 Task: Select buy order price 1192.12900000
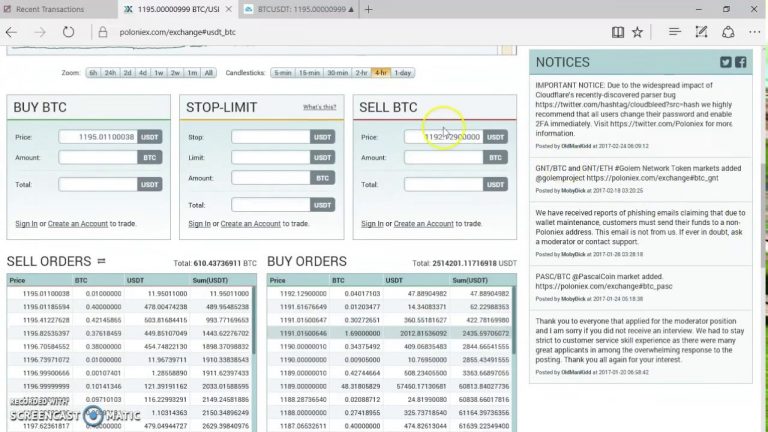coord(303,294)
